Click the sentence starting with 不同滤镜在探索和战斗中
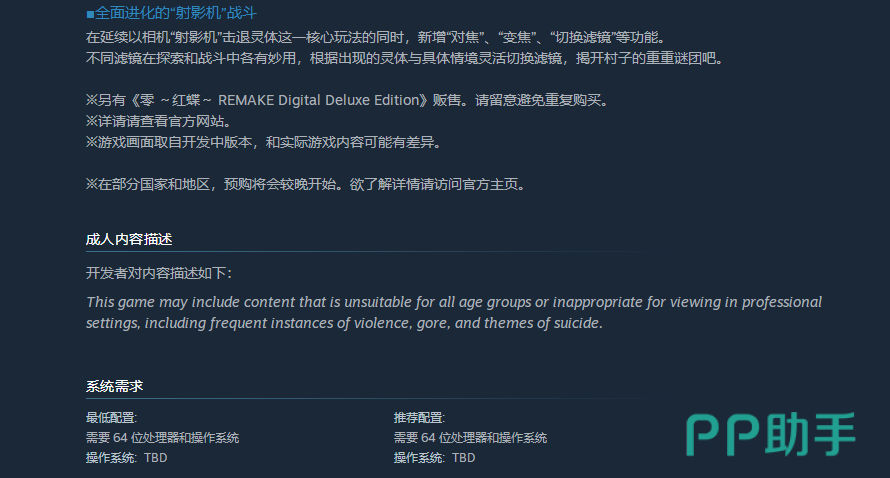890x478 pixels. coord(404,58)
